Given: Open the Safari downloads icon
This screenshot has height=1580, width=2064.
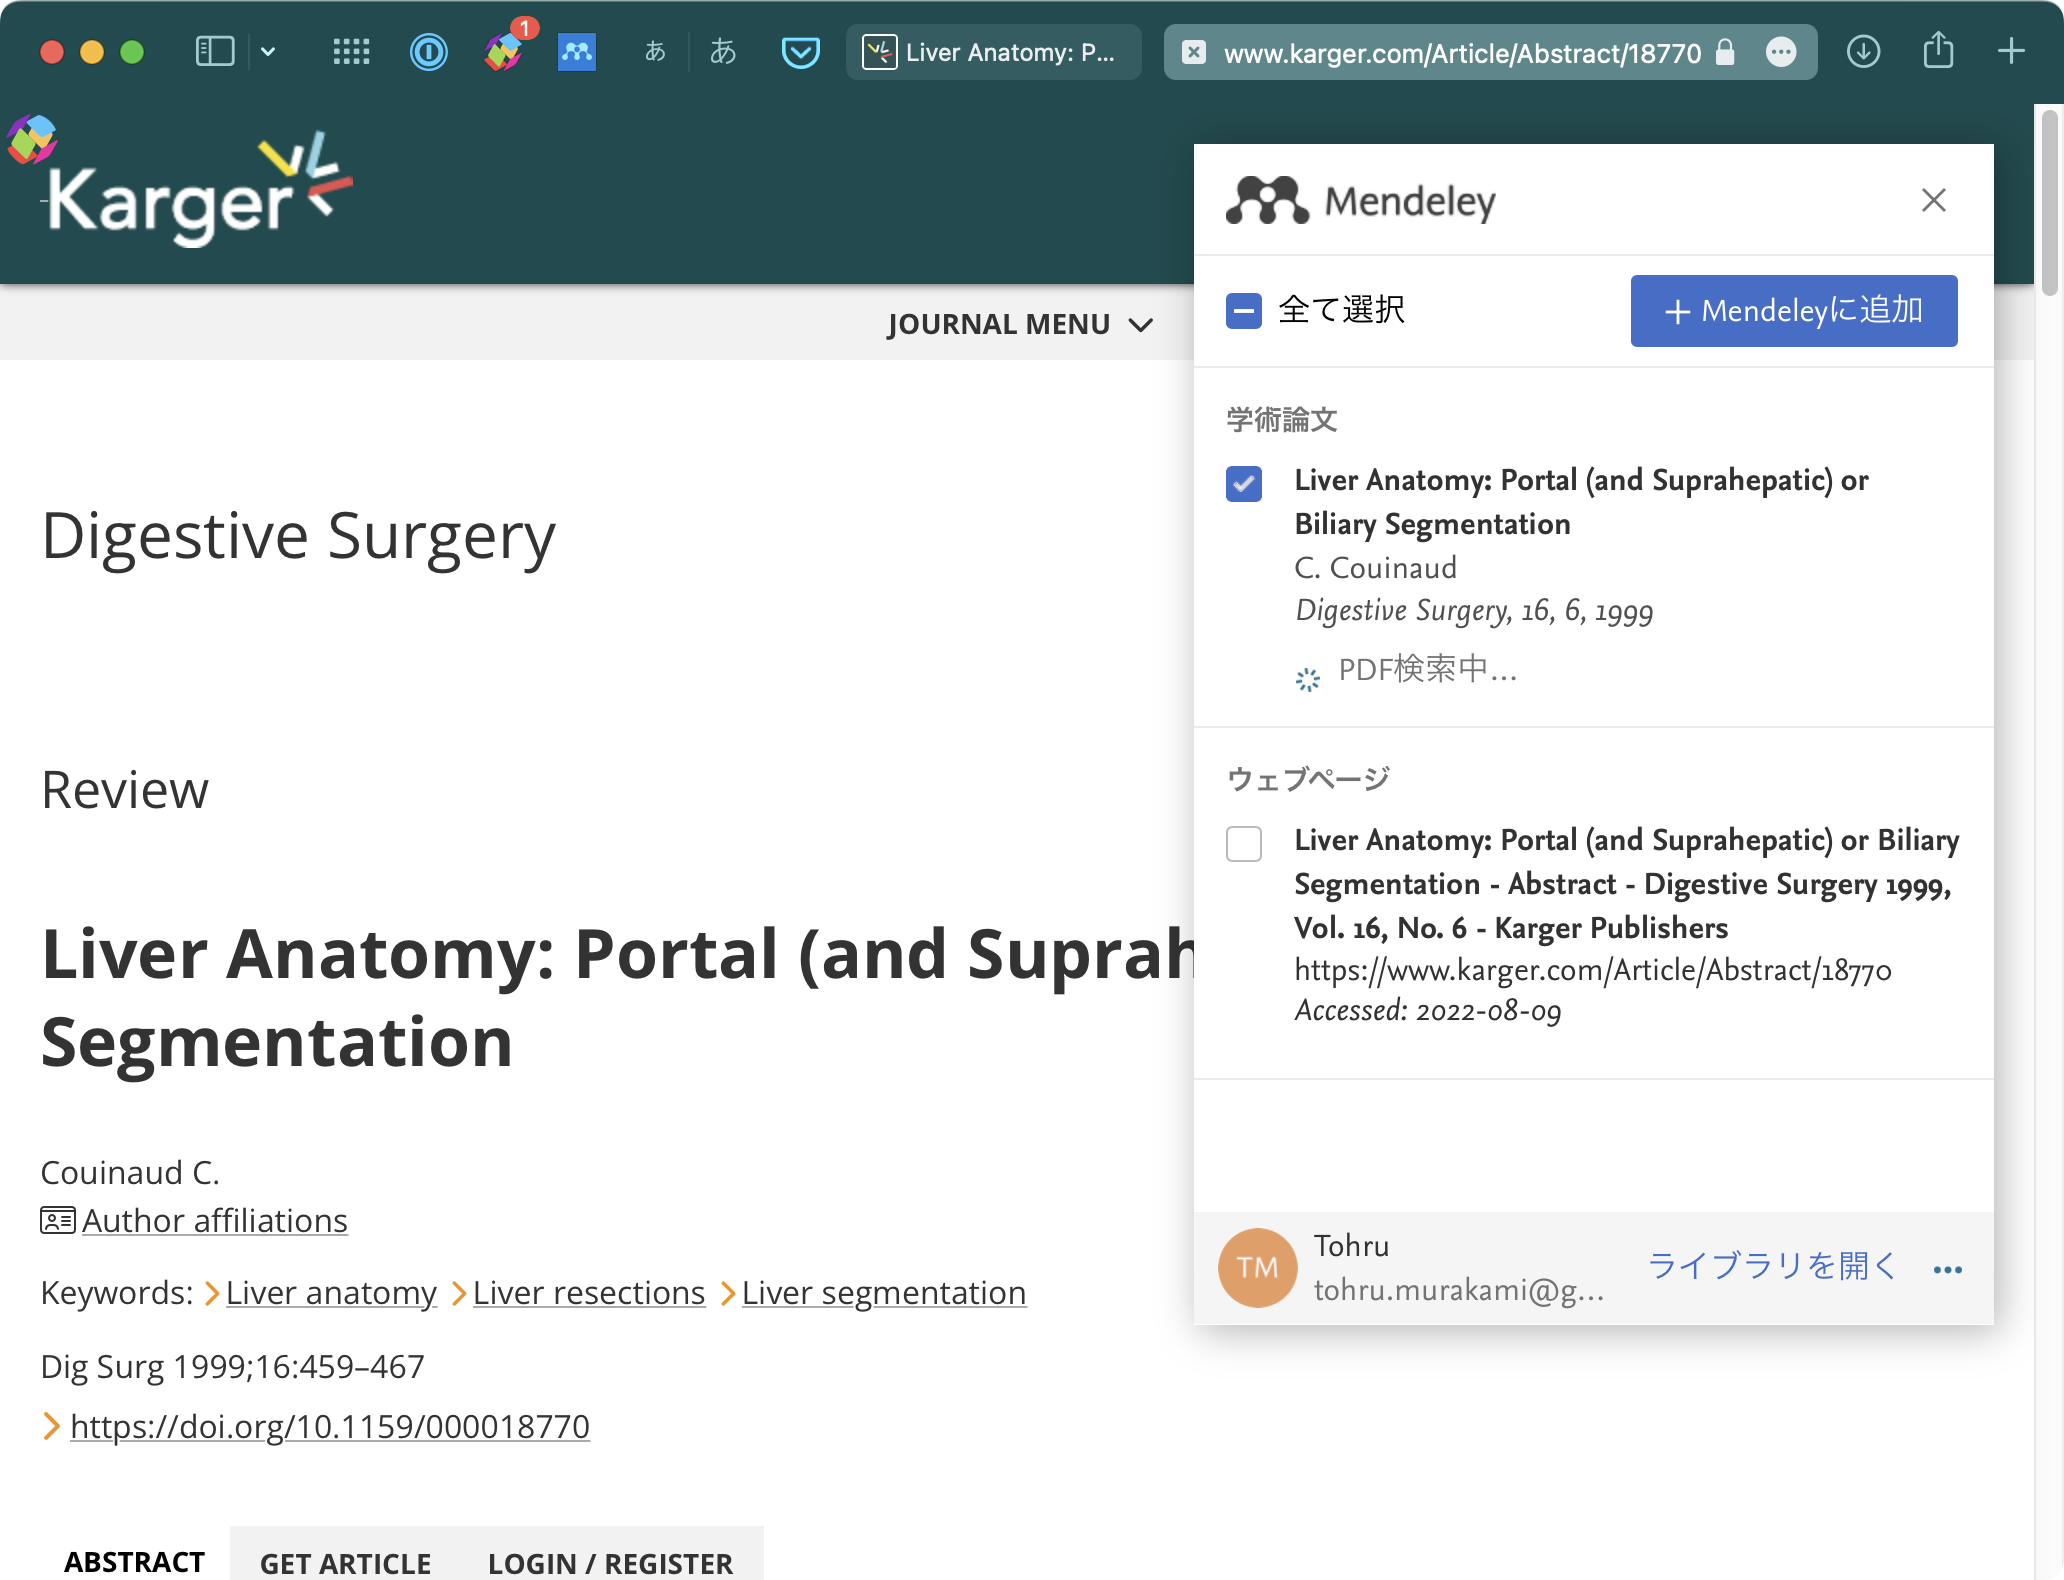Looking at the screenshot, I should (1863, 52).
